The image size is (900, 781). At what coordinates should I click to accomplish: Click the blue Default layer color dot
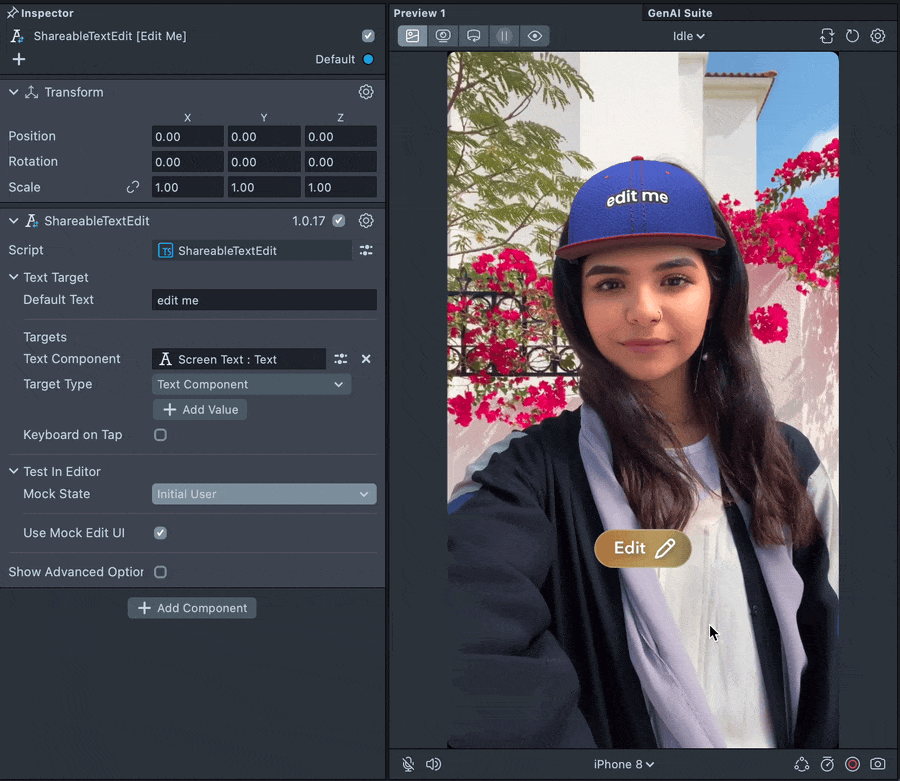pos(368,59)
